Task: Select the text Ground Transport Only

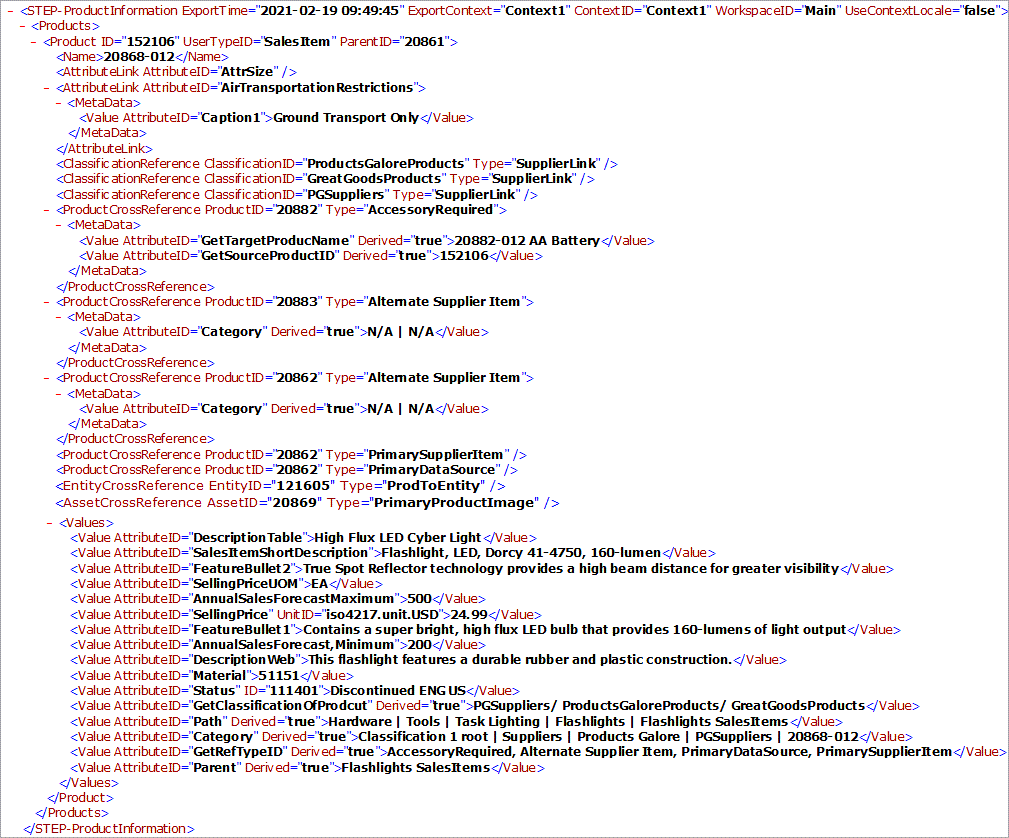Action: (x=346, y=118)
